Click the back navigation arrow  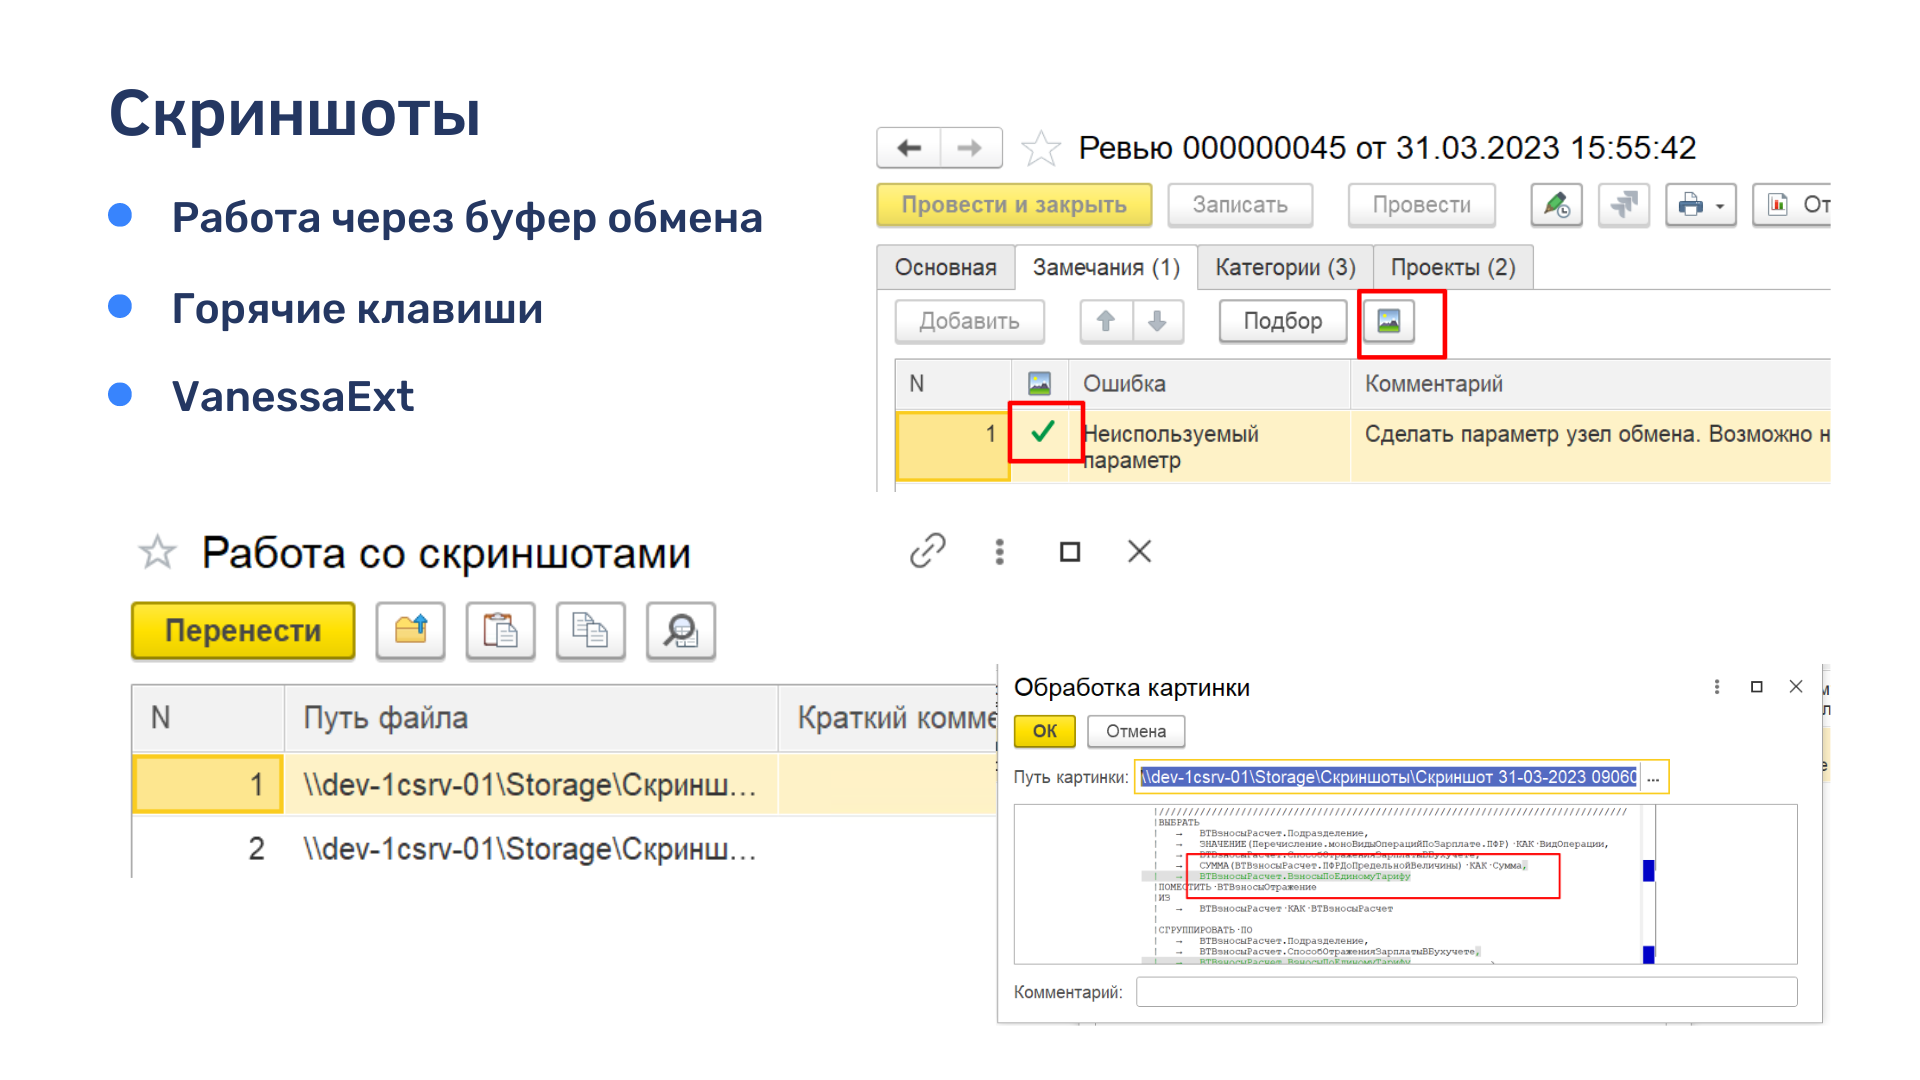[909, 148]
